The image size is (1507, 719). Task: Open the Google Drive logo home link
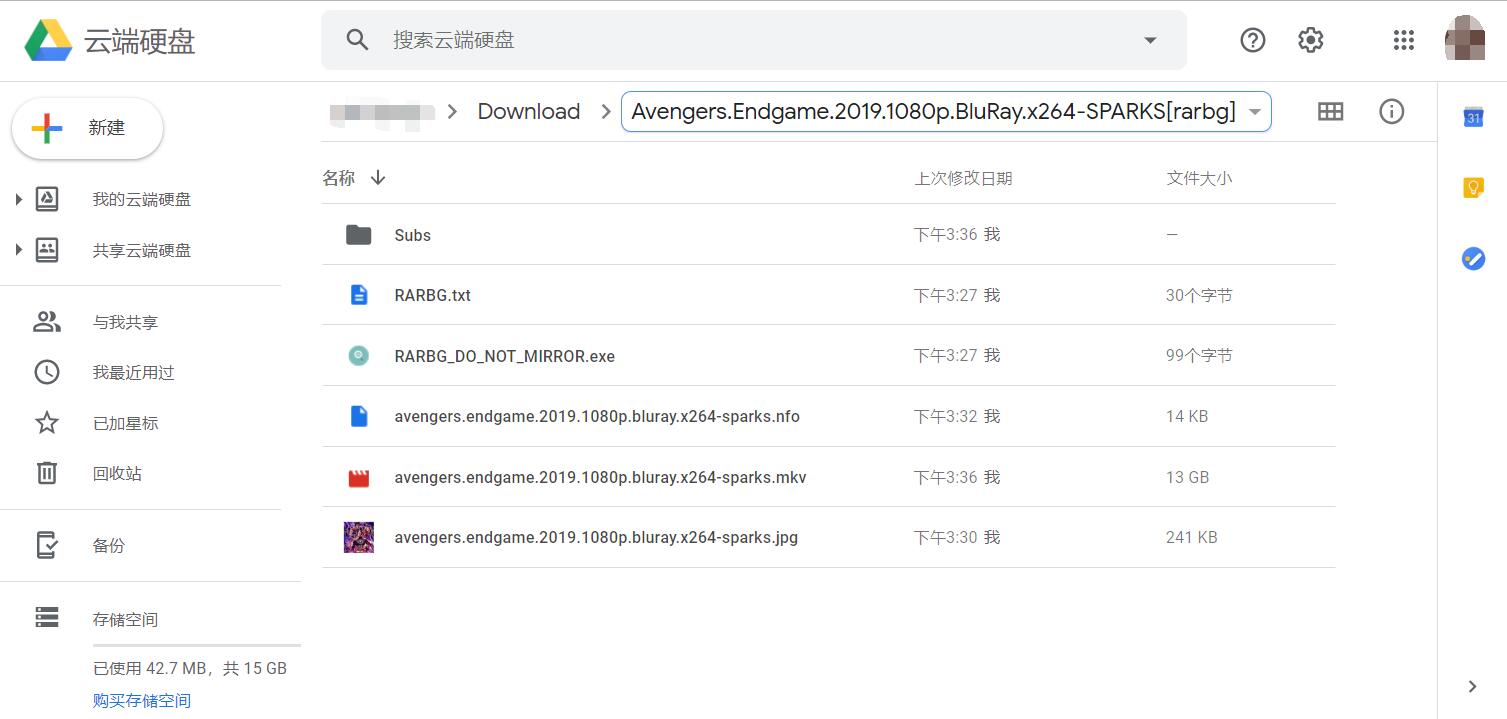click(x=110, y=40)
